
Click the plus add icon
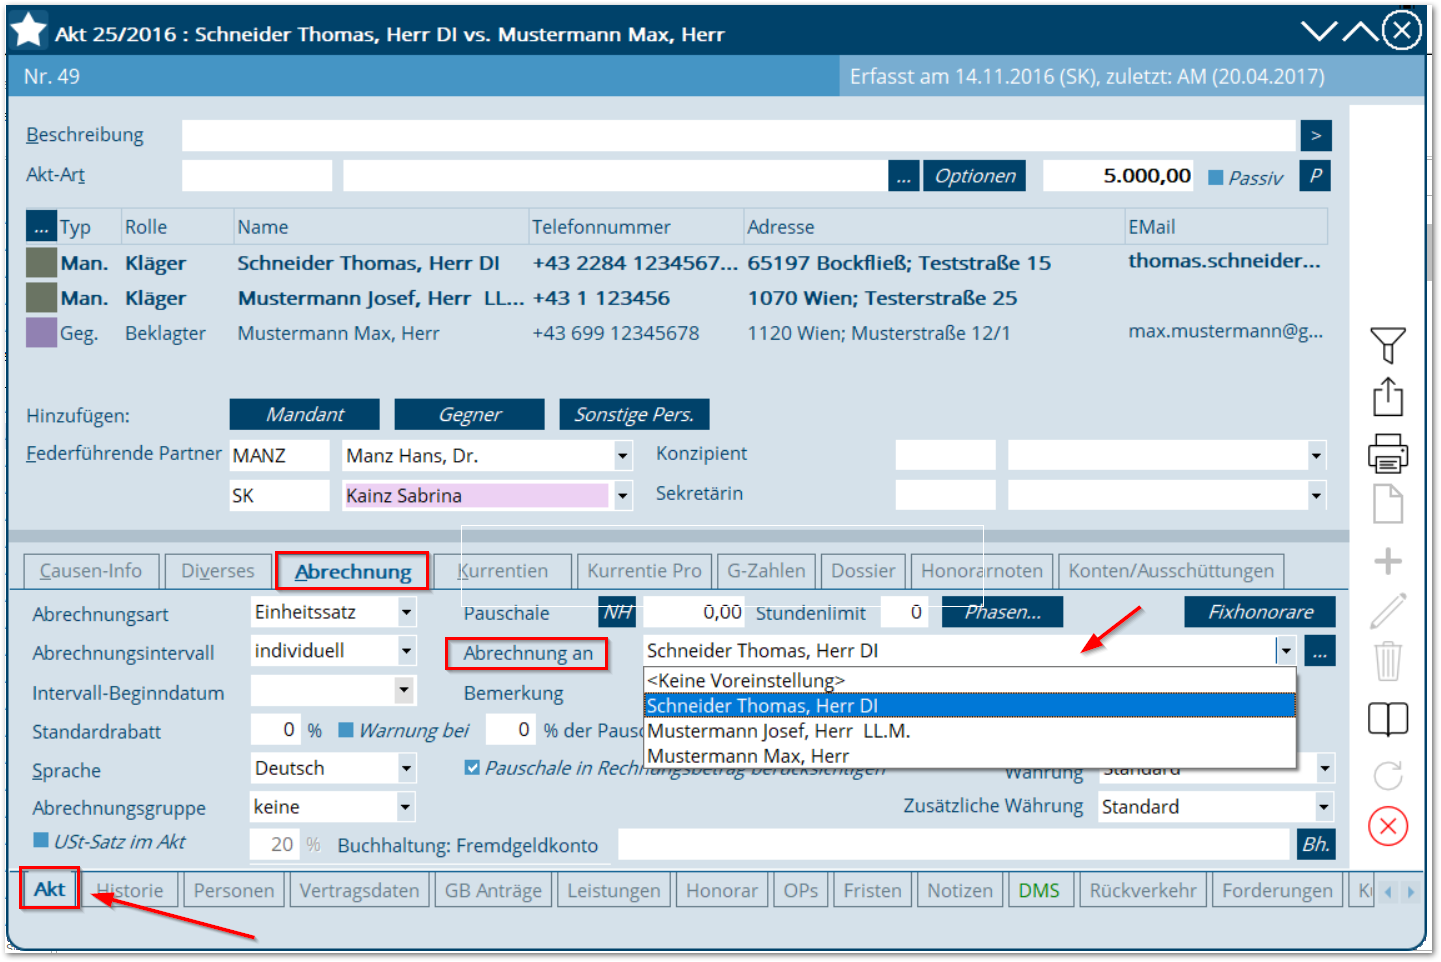coord(1387,561)
